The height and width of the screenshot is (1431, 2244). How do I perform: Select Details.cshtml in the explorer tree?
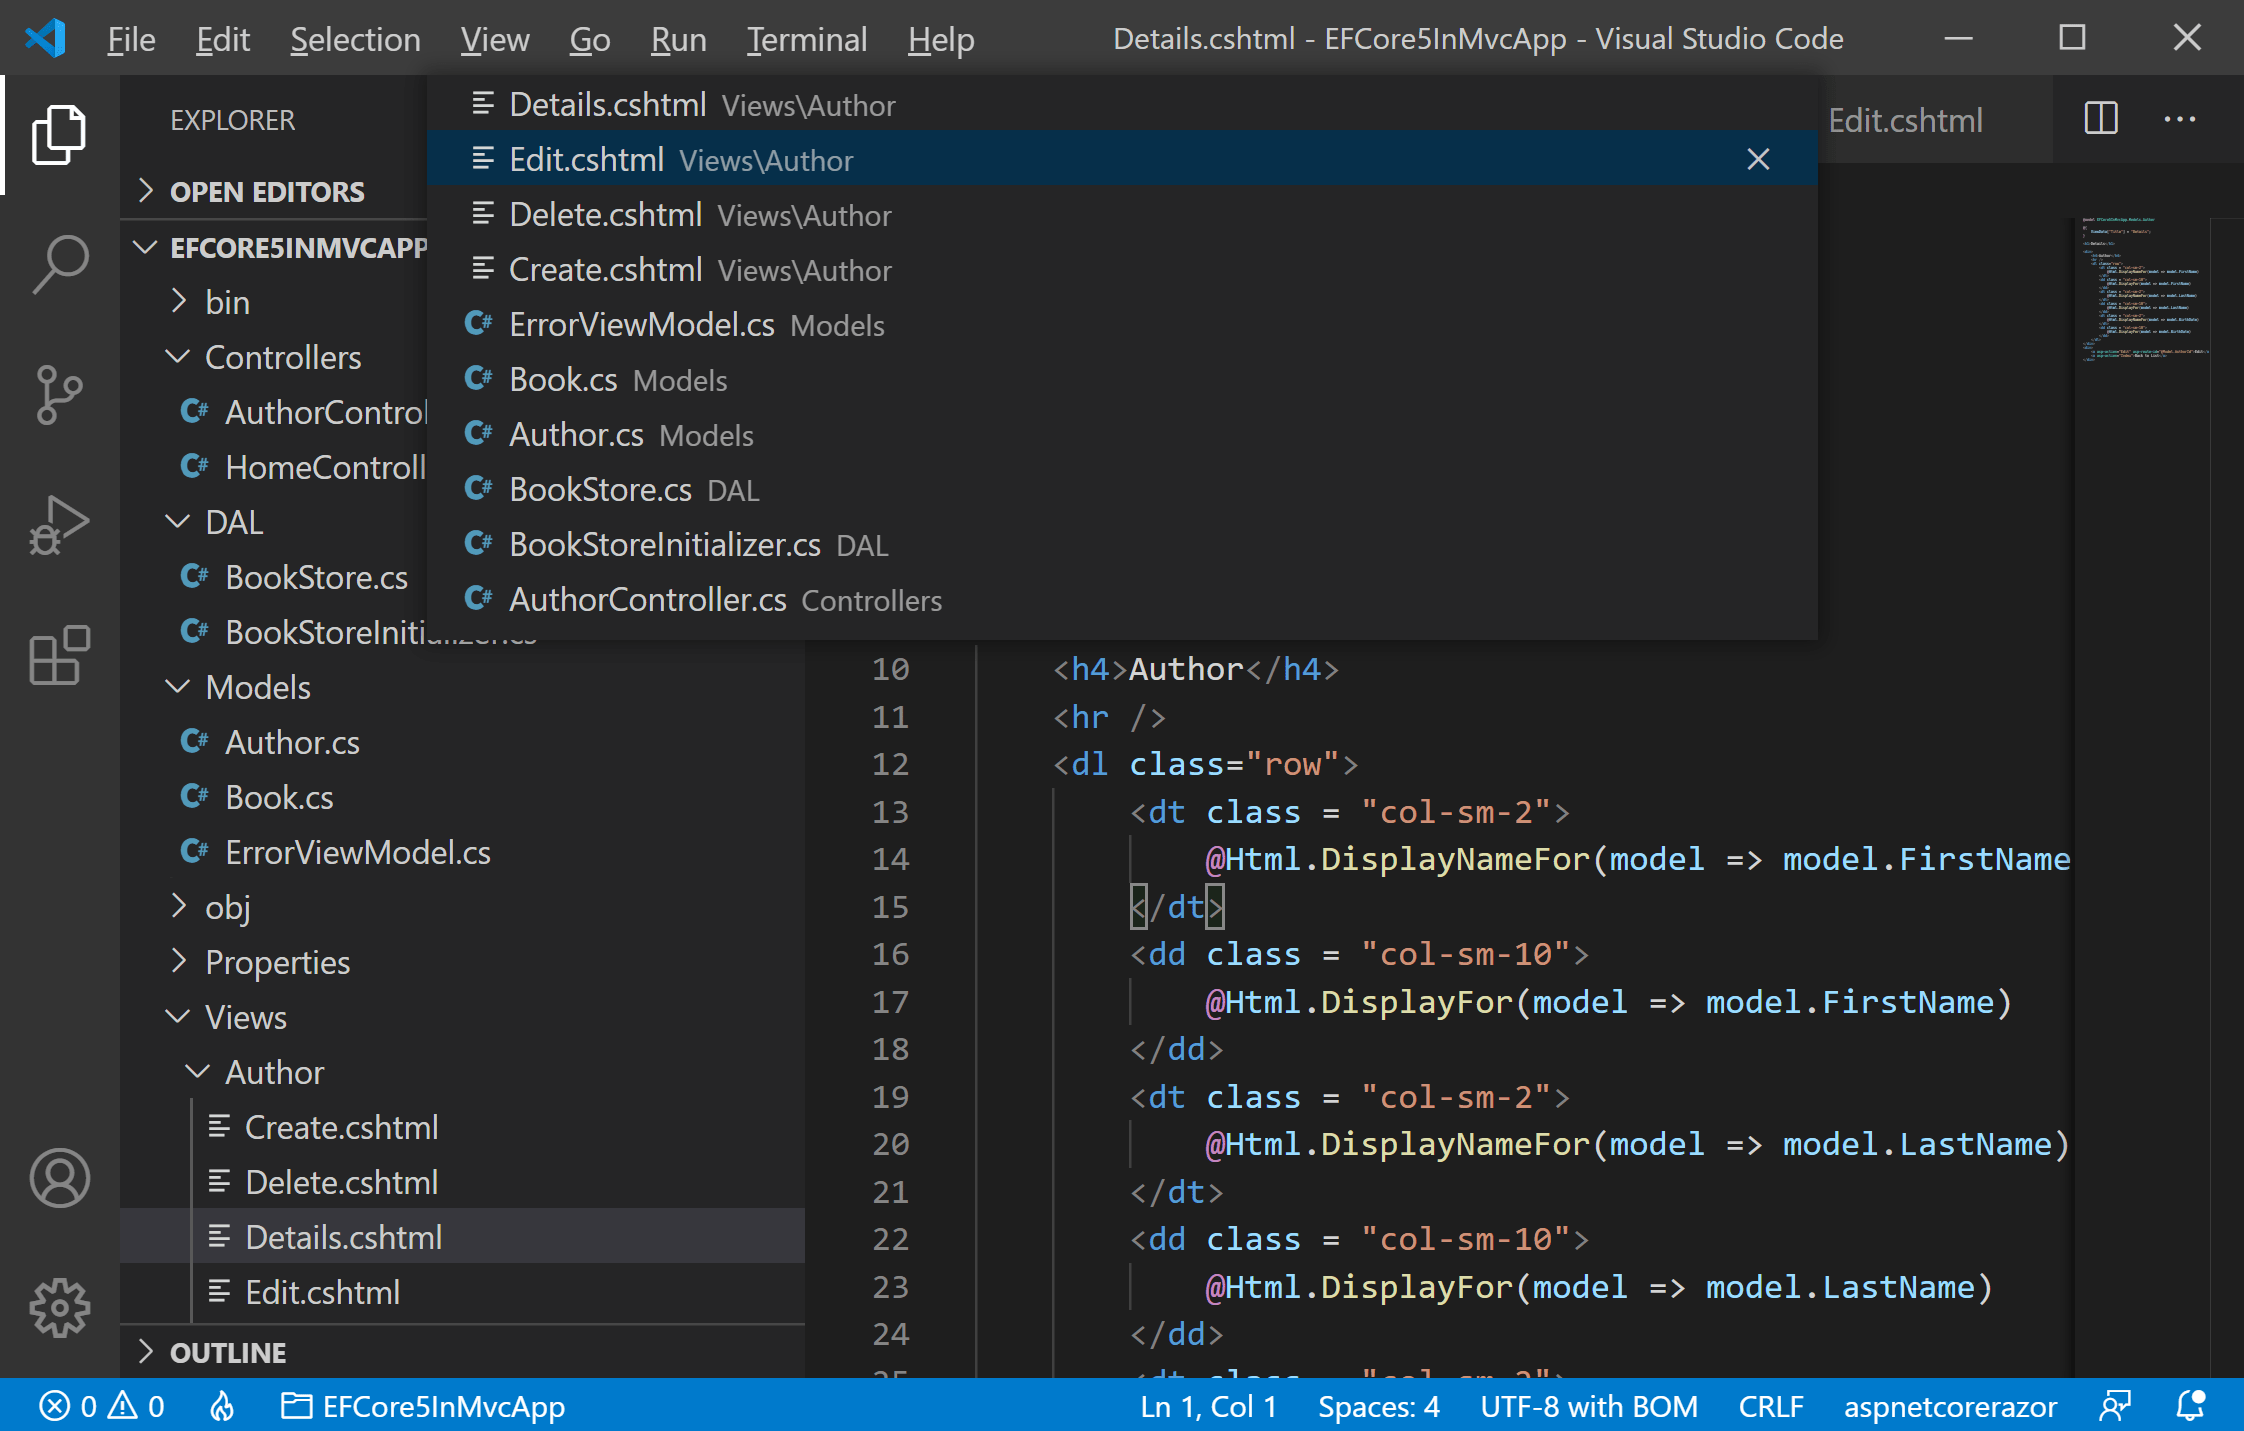pyautogui.click(x=343, y=1237)
